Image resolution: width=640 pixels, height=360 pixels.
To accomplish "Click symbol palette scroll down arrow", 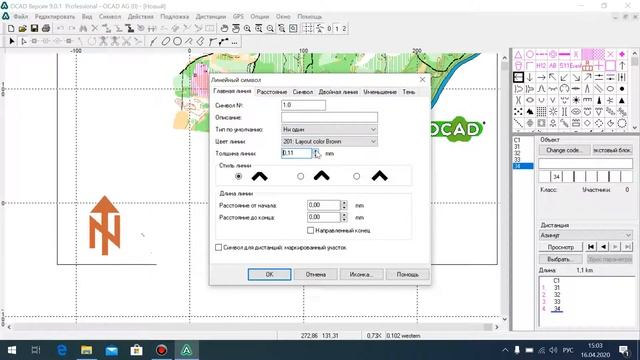I will coord(635,127).
